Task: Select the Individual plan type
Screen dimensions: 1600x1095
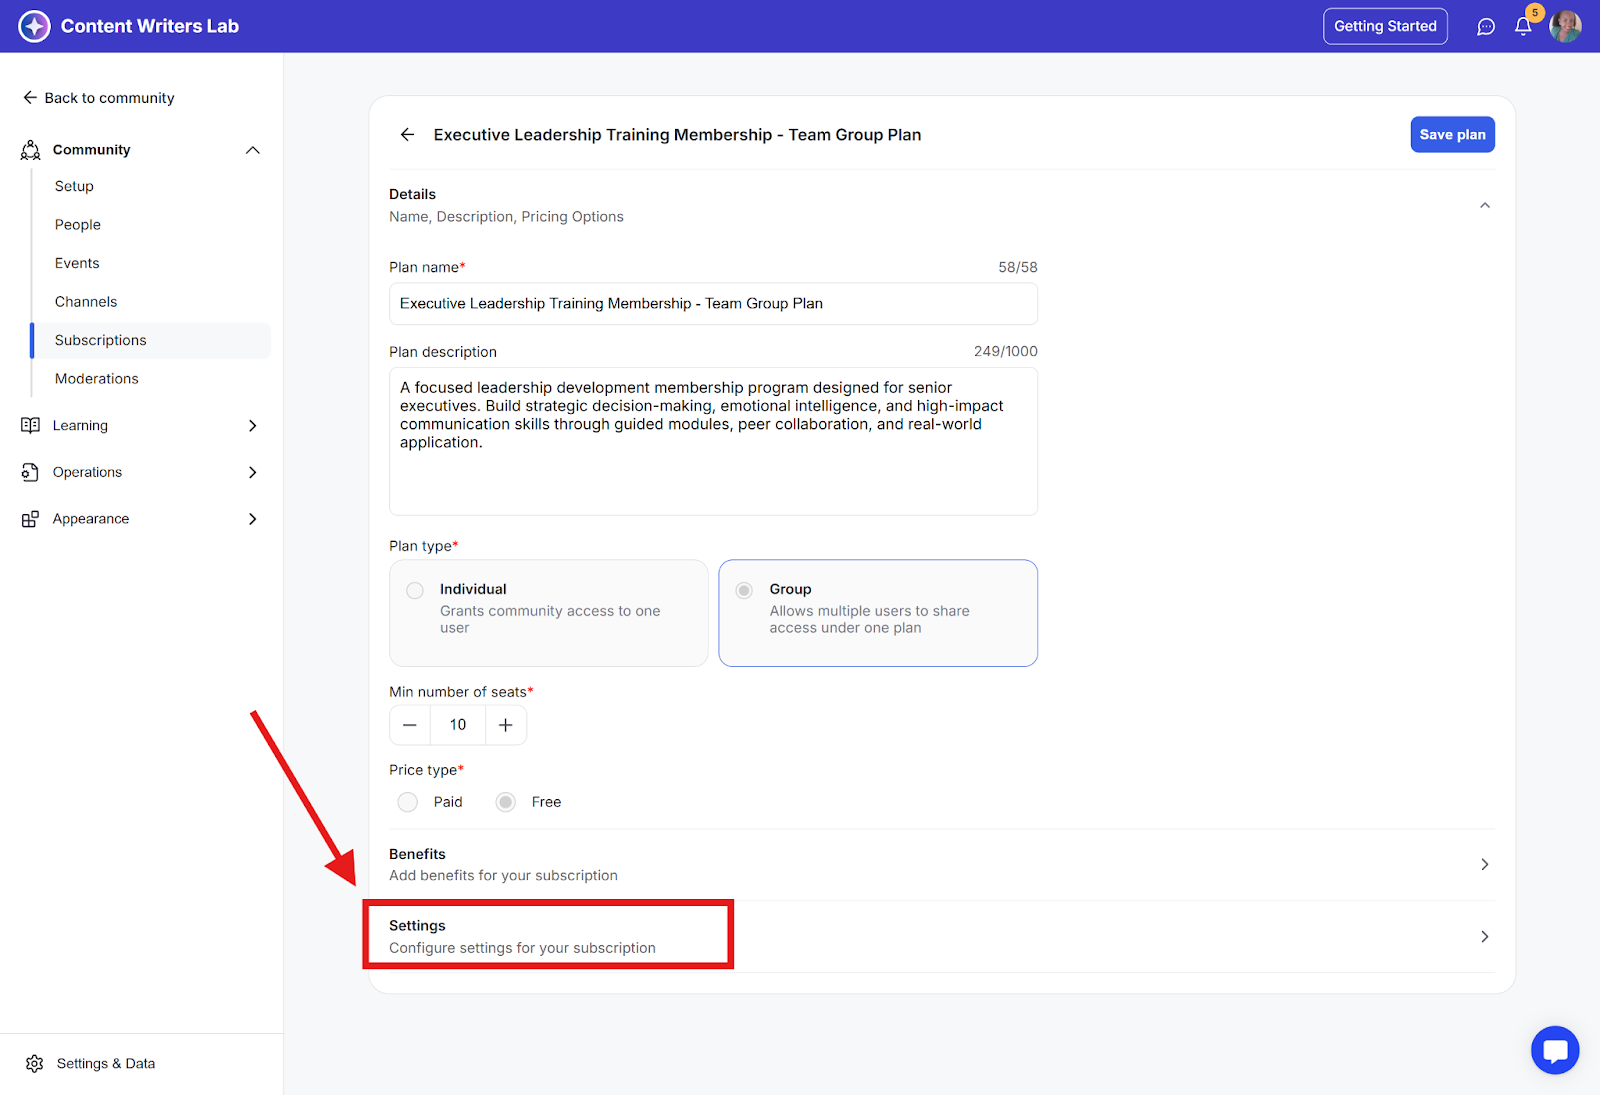Action: click(x=415, y=590)
